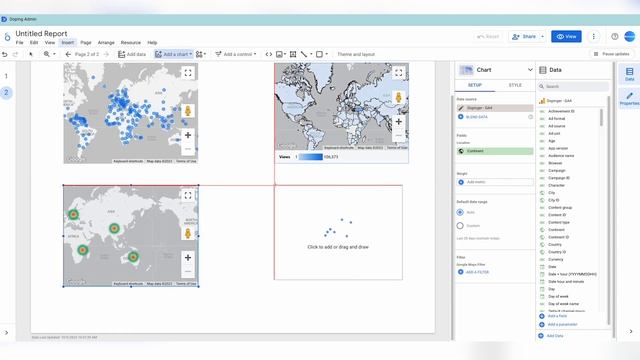Edit the data source pencil icon
640x360 pixels.
(461, 108)
